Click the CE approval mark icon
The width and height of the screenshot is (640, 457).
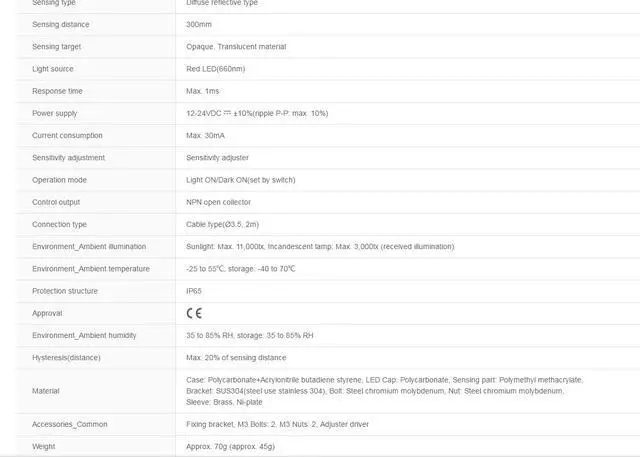coord(194,313)
